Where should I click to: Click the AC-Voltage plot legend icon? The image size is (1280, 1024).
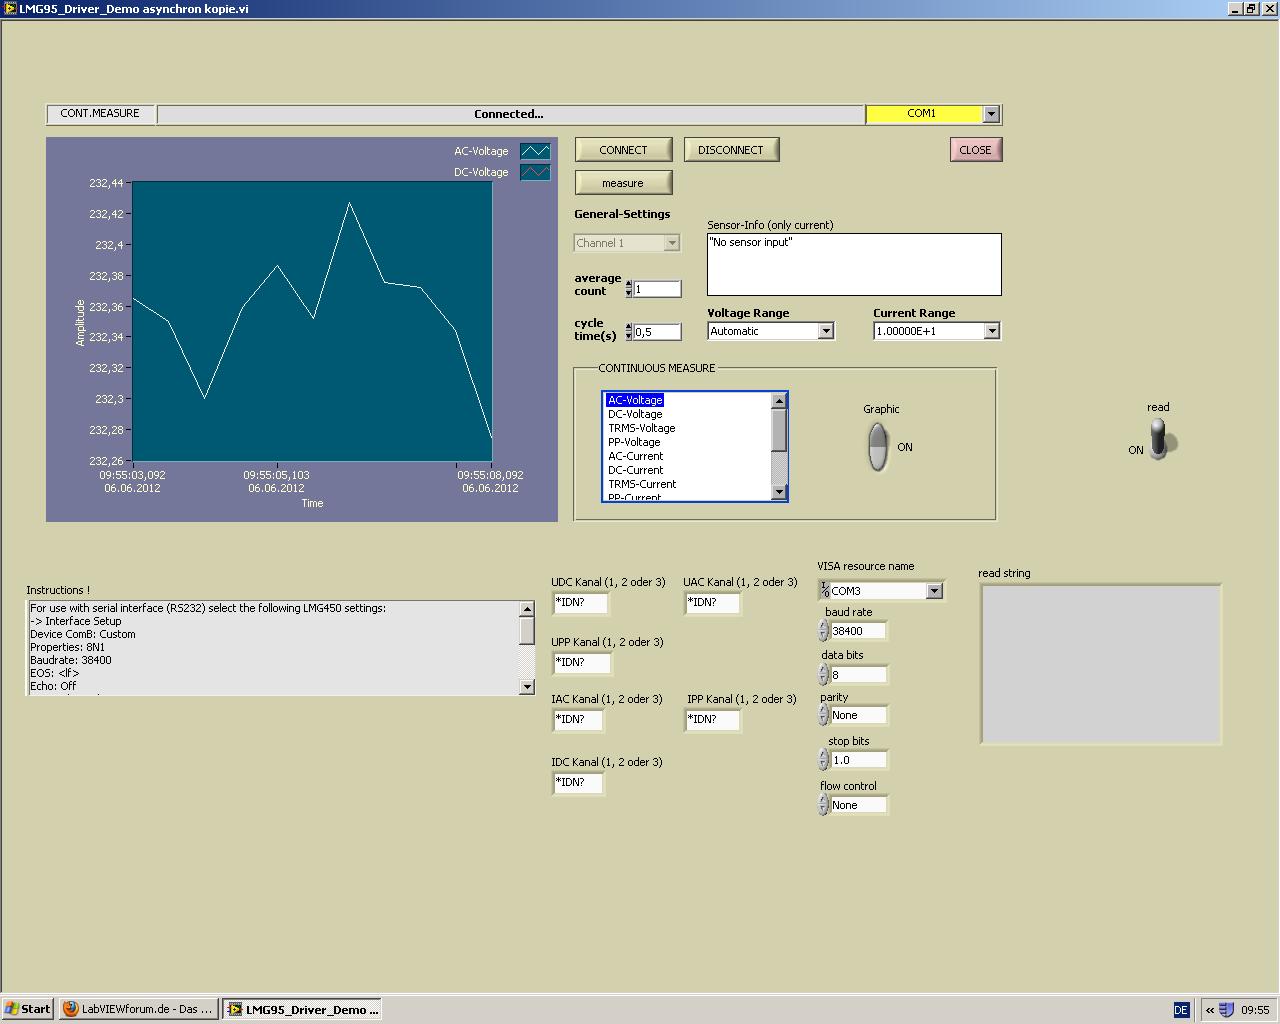point(535,151)
